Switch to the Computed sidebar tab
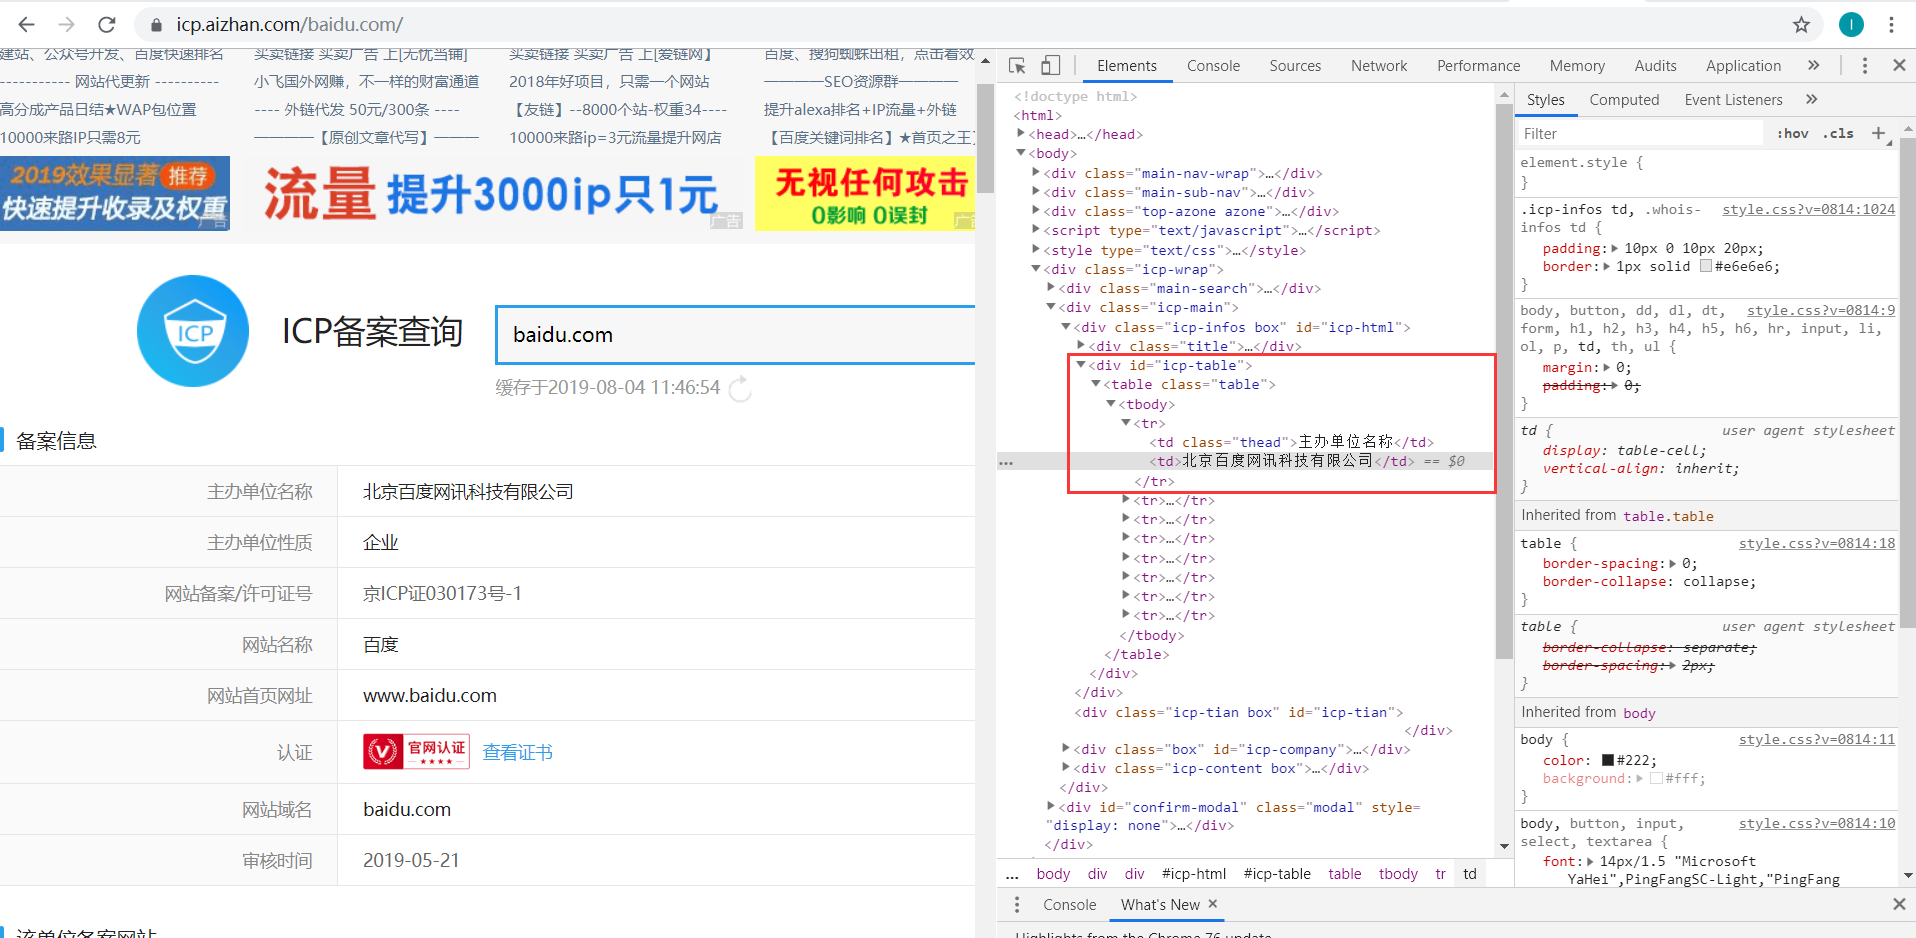 [1624, 100]
